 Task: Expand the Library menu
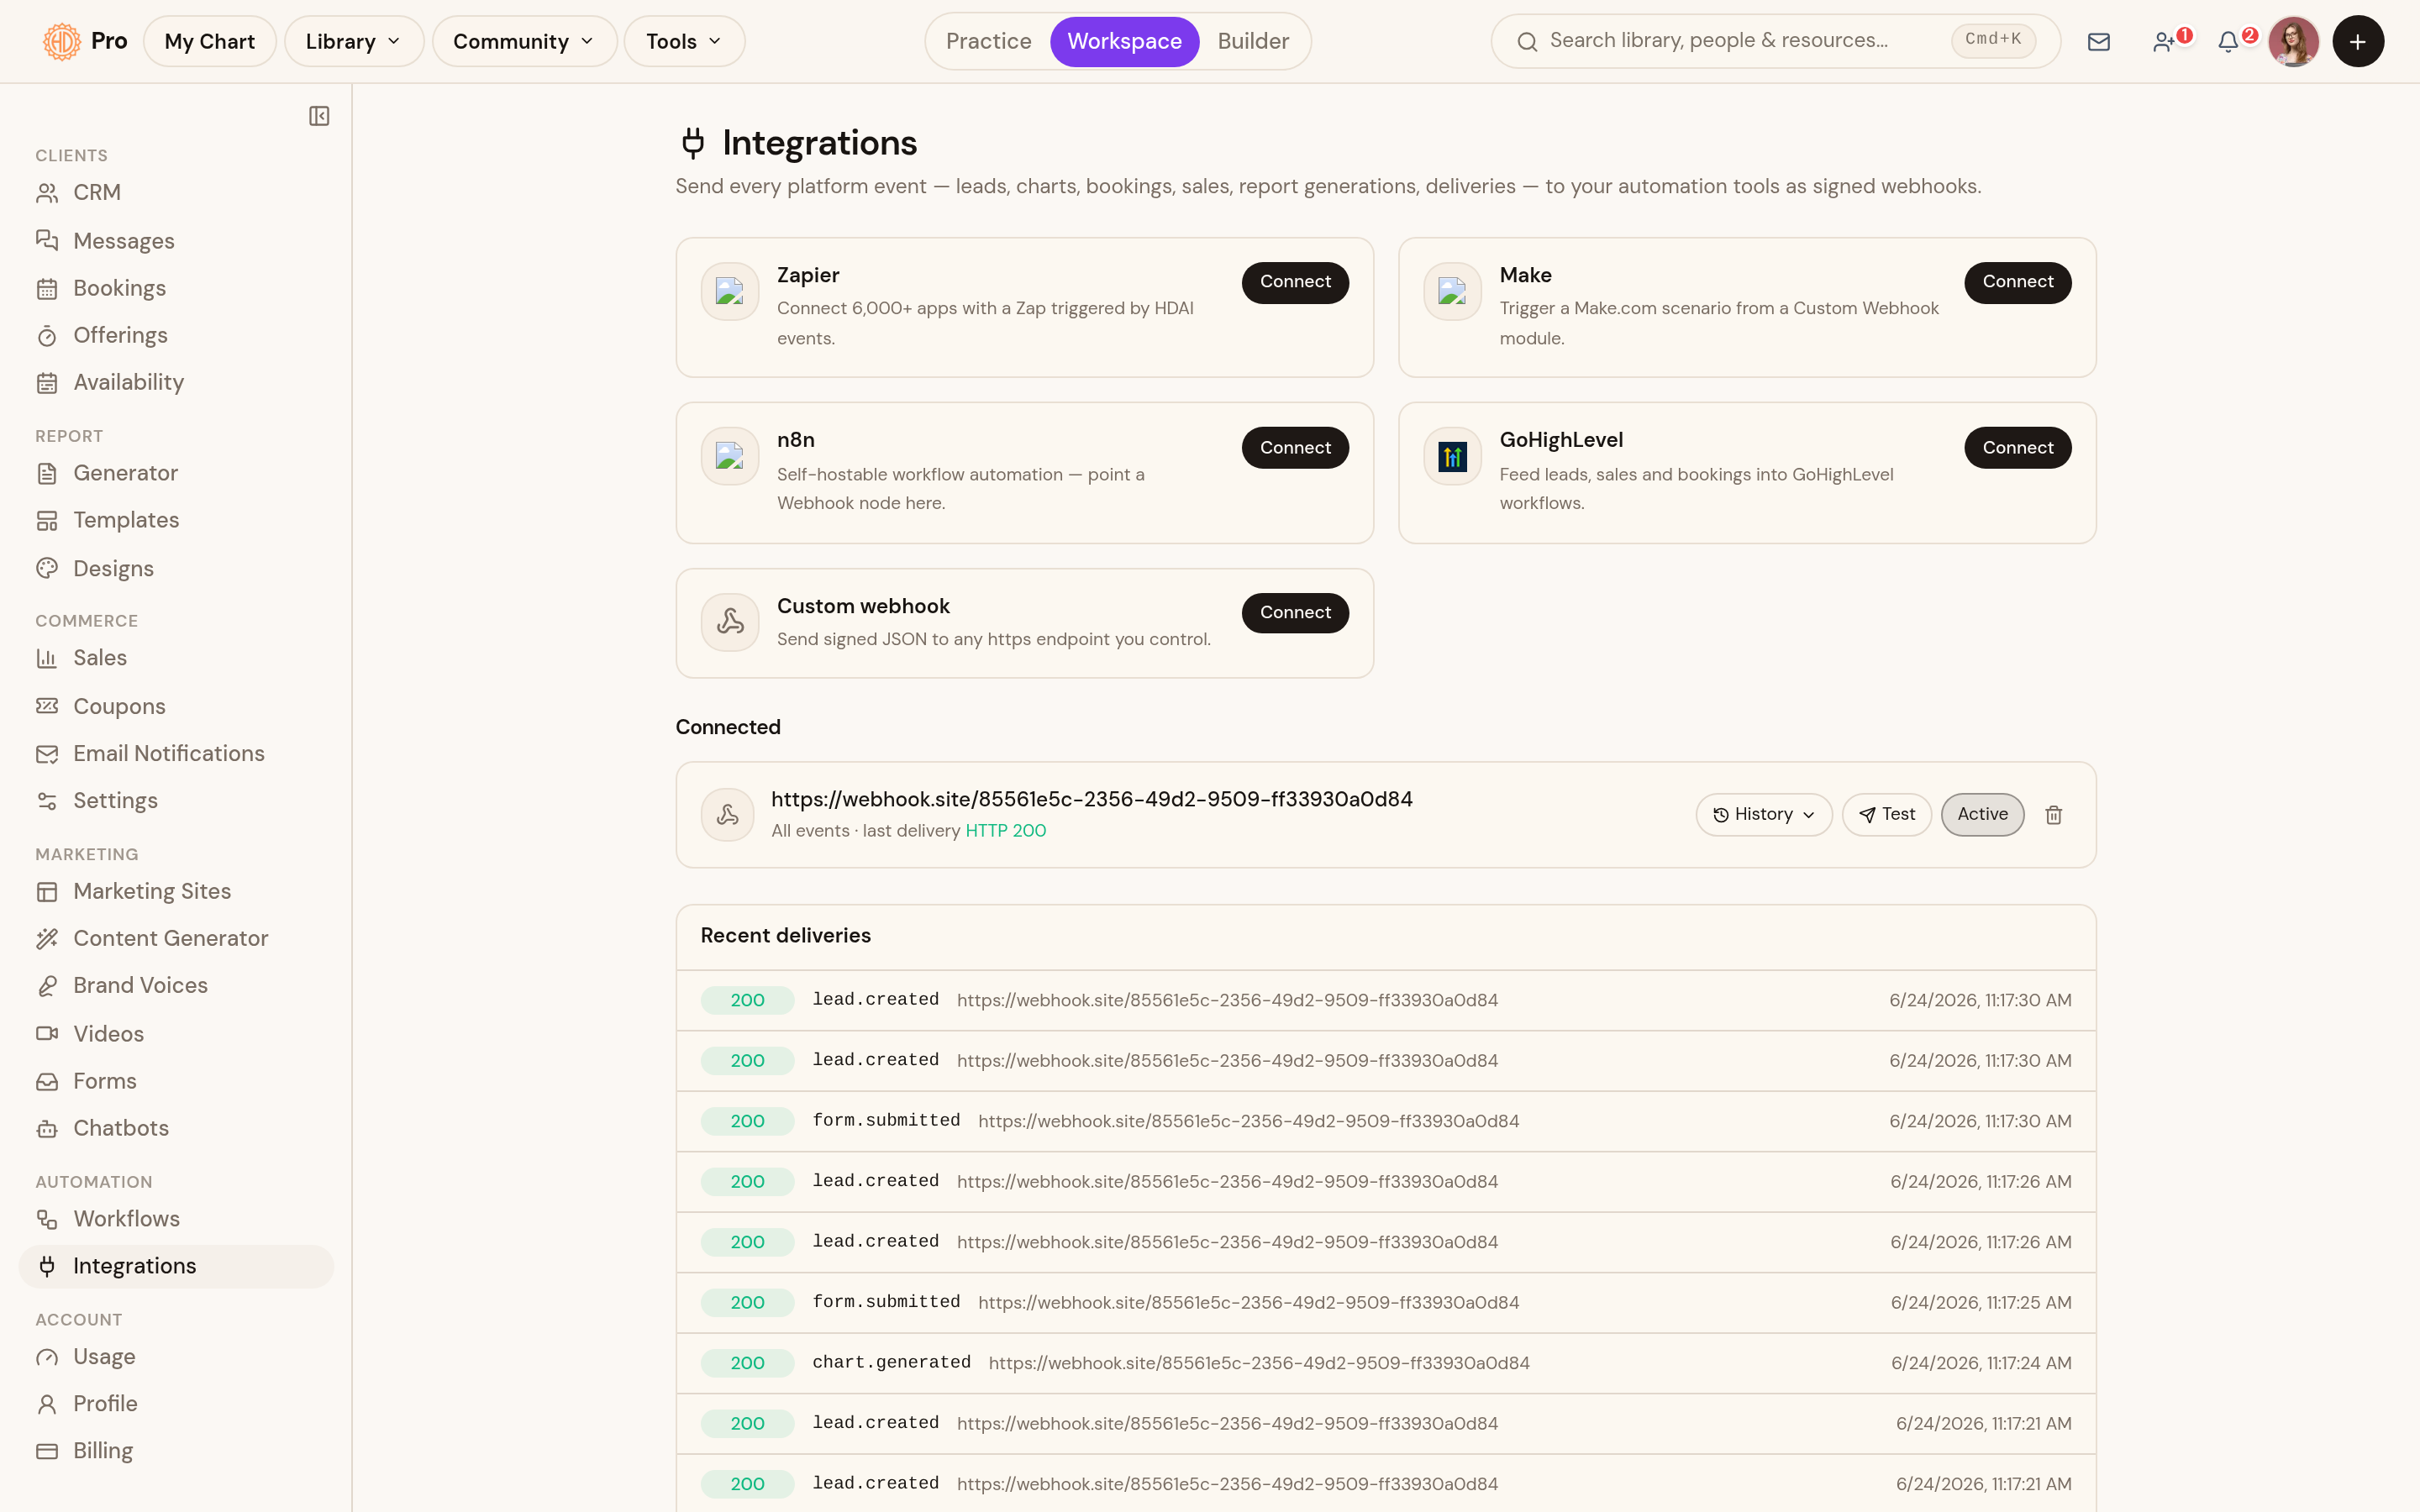point(354,41)
